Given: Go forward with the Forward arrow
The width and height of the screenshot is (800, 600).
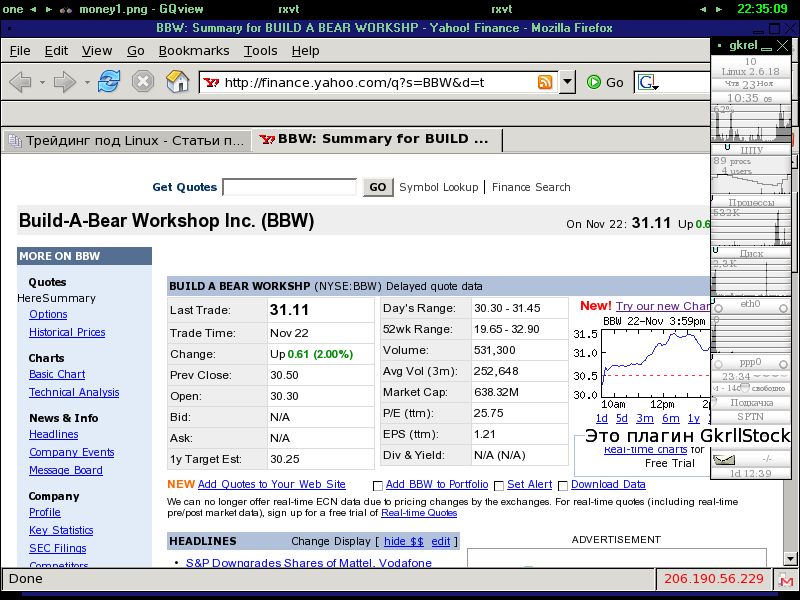Looking at the screenshot, I should coord(64,82).
